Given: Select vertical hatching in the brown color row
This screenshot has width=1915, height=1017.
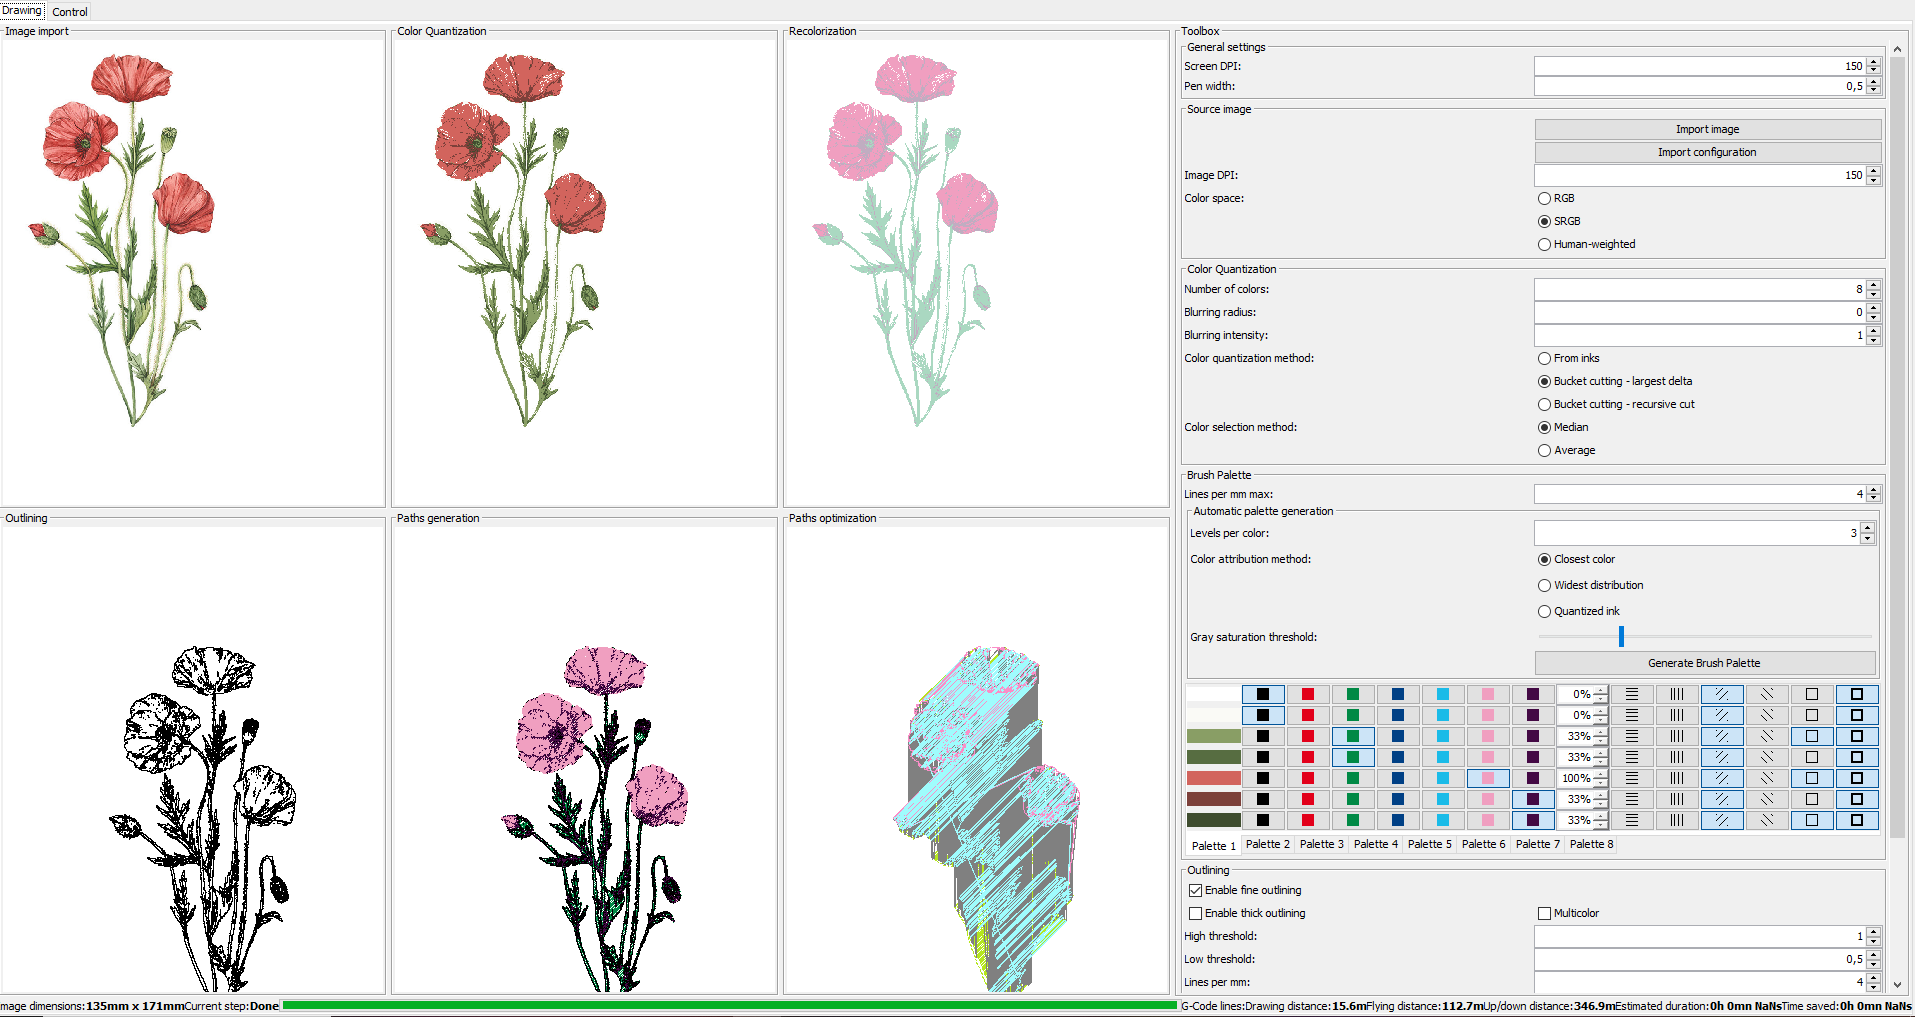Looking at the screenshot, I should coord(1676,799).
